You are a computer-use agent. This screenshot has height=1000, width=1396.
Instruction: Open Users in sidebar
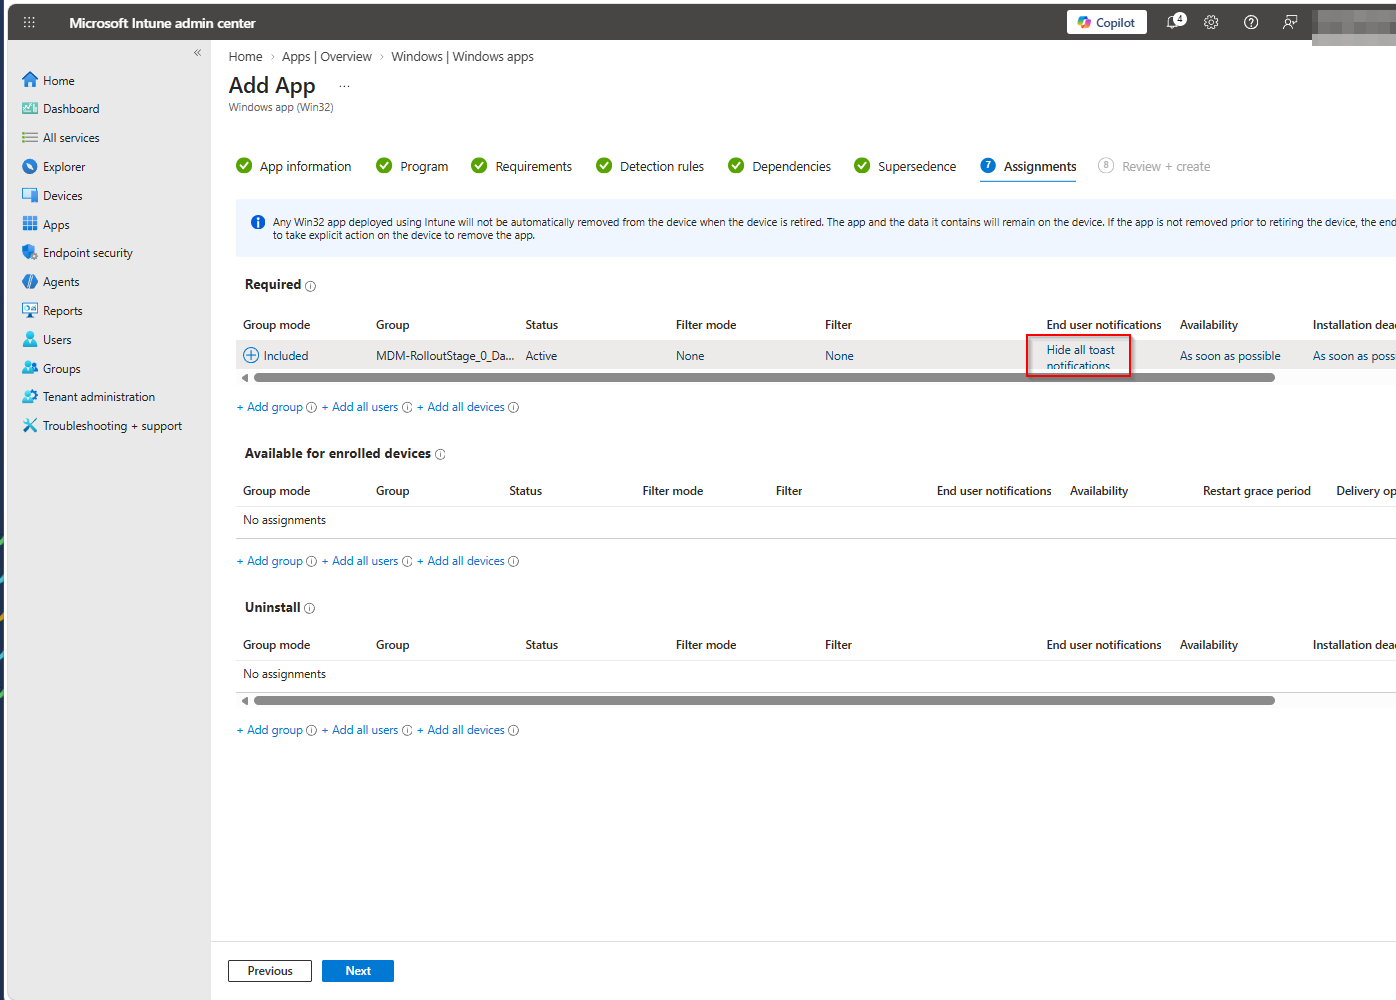57,340
